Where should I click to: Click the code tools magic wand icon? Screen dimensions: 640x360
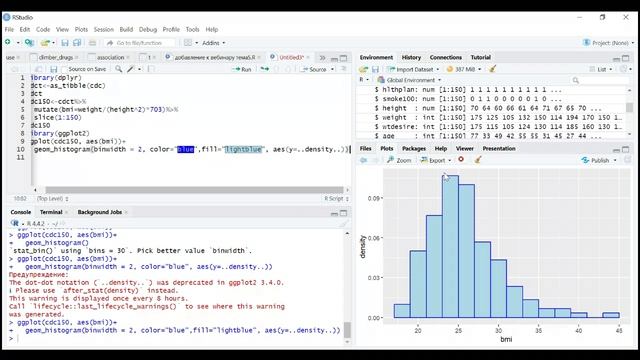click(131, 69)
